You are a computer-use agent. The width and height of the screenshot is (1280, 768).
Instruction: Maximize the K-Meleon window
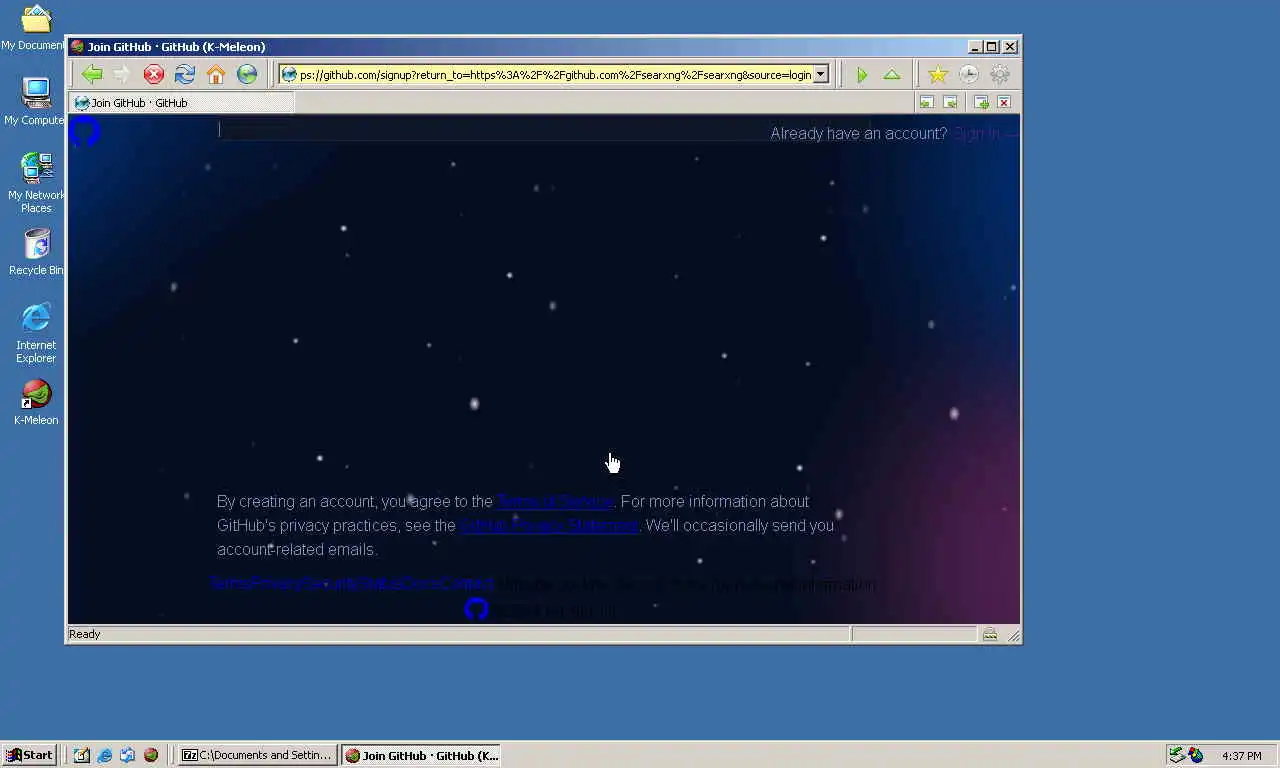point(992,46)
